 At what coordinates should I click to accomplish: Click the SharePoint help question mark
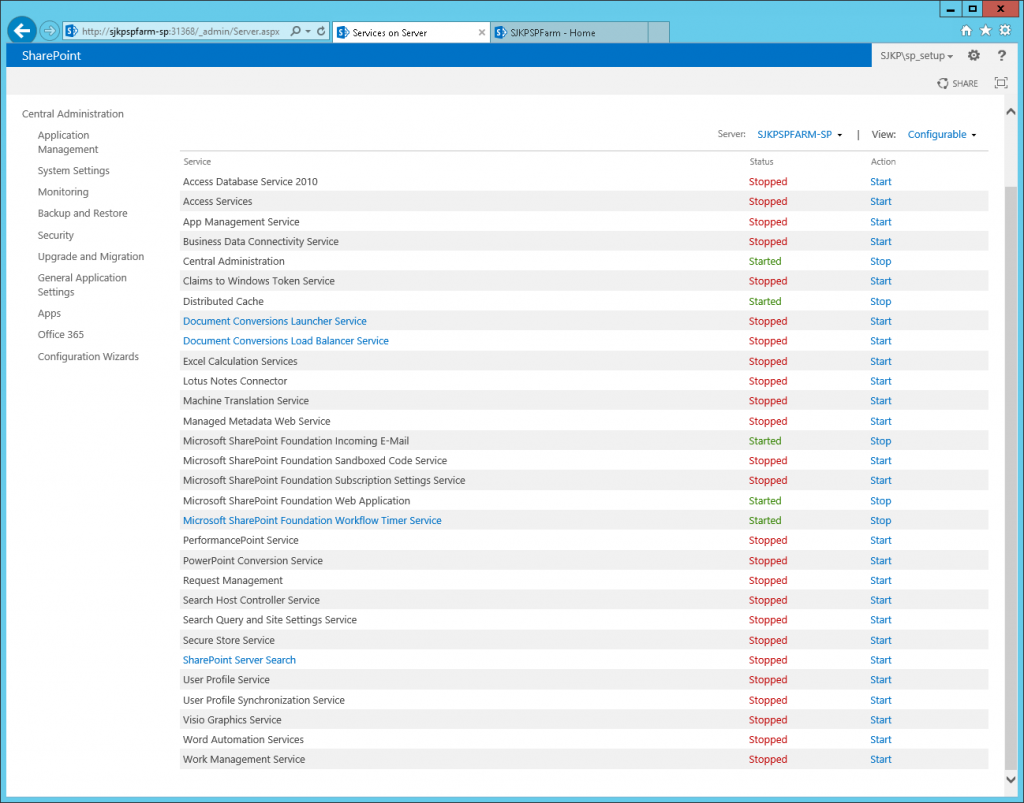1001,56
